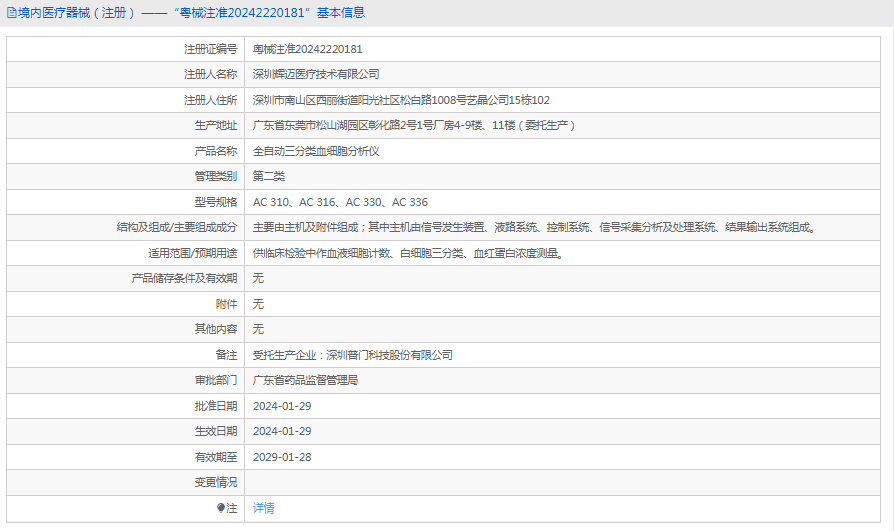Select remark 受托生产企业：深圳普门科技股份有限公司
894x531 pixels.
tap(353, 355)
